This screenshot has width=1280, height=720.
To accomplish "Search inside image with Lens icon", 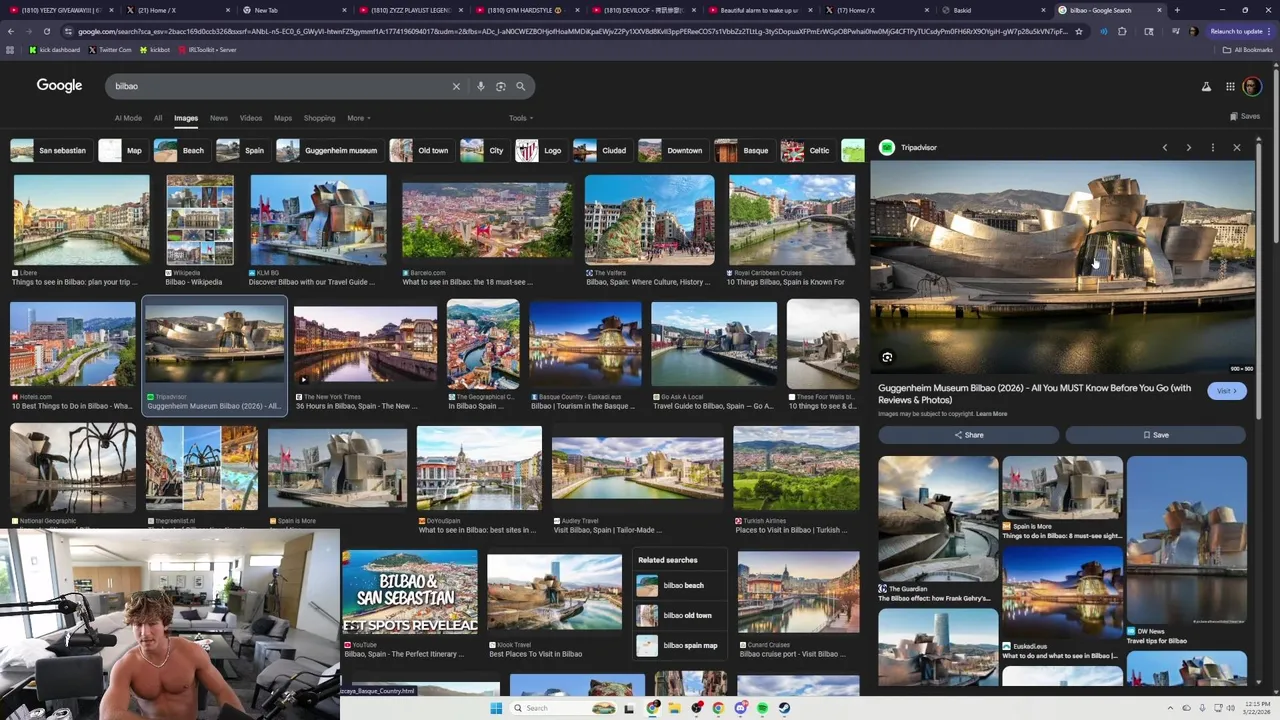I will (887, 357).
